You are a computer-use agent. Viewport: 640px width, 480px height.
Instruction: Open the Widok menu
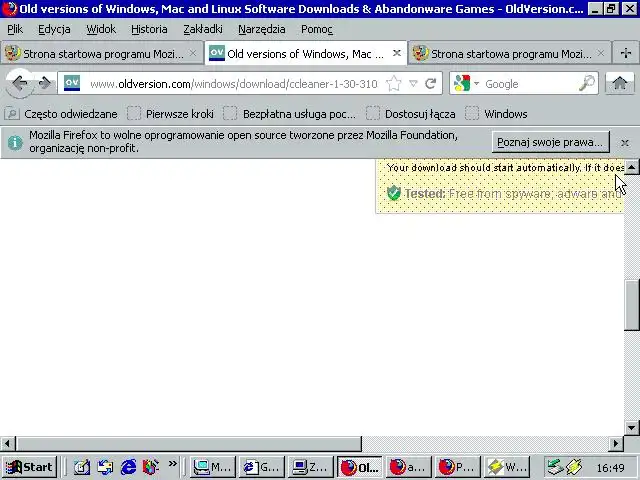(101, 29)
